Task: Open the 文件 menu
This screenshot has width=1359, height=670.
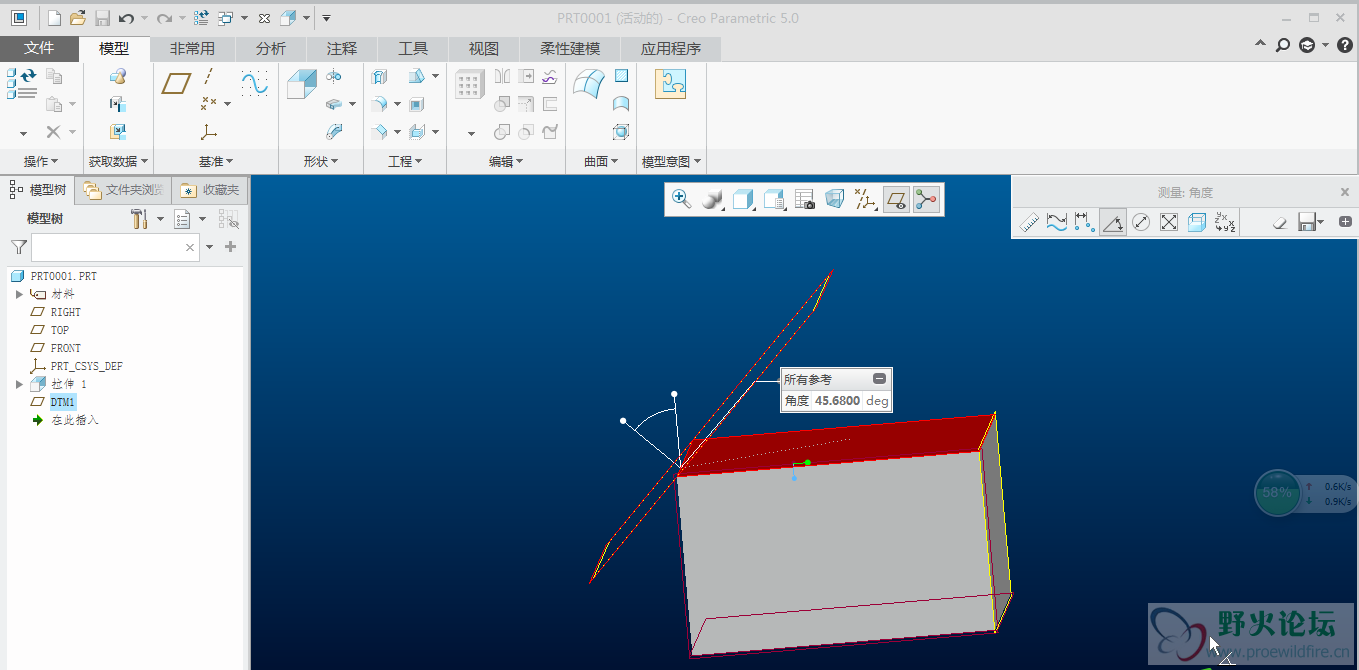Action: pyautogui.click(x=39, y=49)
